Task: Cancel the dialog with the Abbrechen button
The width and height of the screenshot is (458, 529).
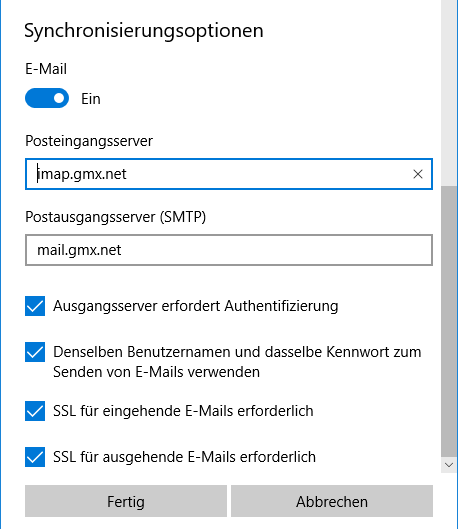Action: (x=332, y=501)
